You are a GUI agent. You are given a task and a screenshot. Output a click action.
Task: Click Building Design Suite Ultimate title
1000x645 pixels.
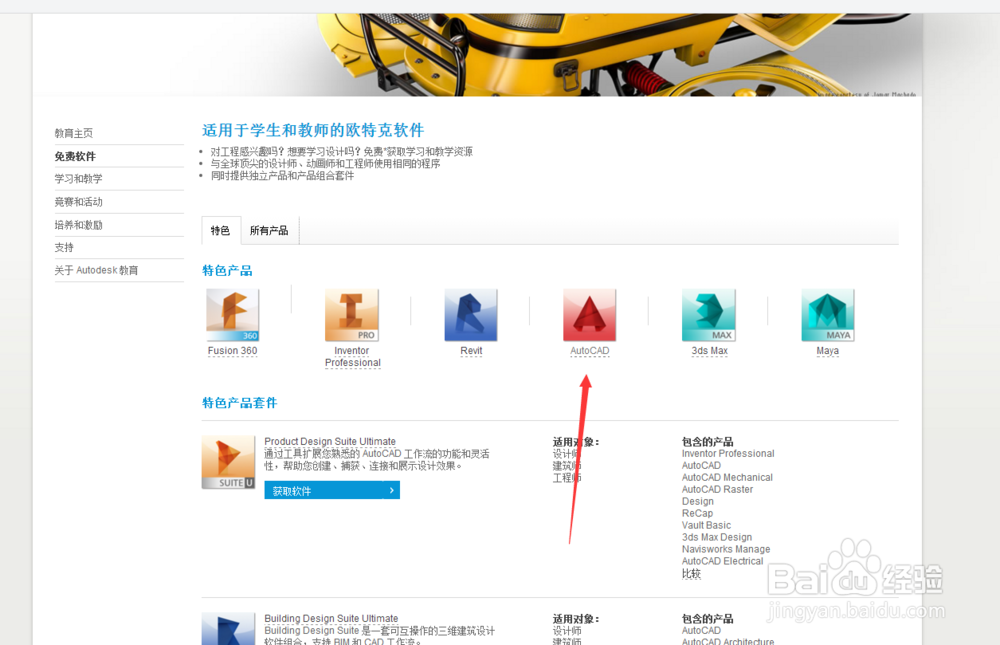pyautogui.click(x=331, y=618)
